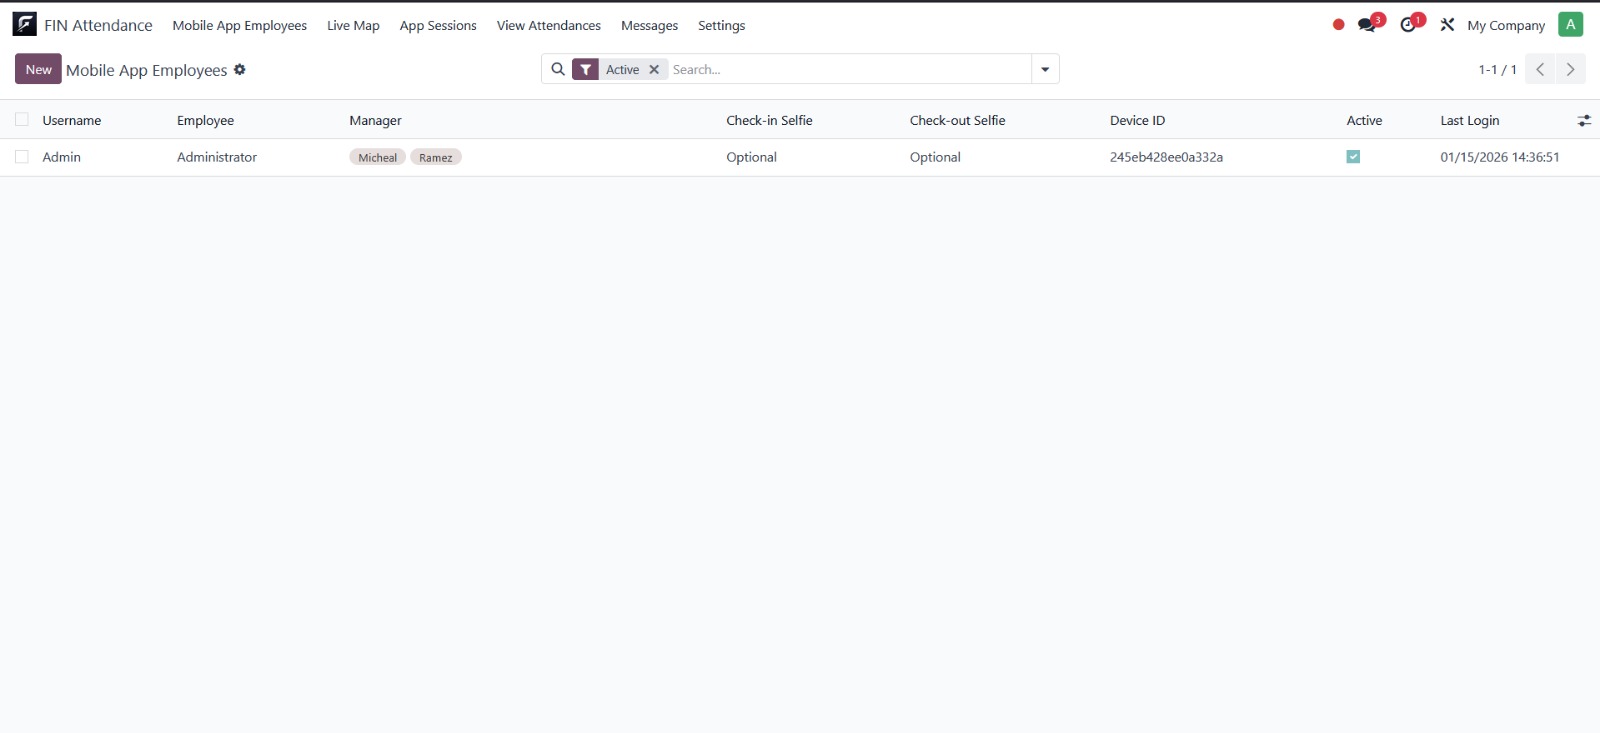The image size is (1600, 733).
Task: Open the debug tools wrench icon
Action: [x=1447, y=25]
